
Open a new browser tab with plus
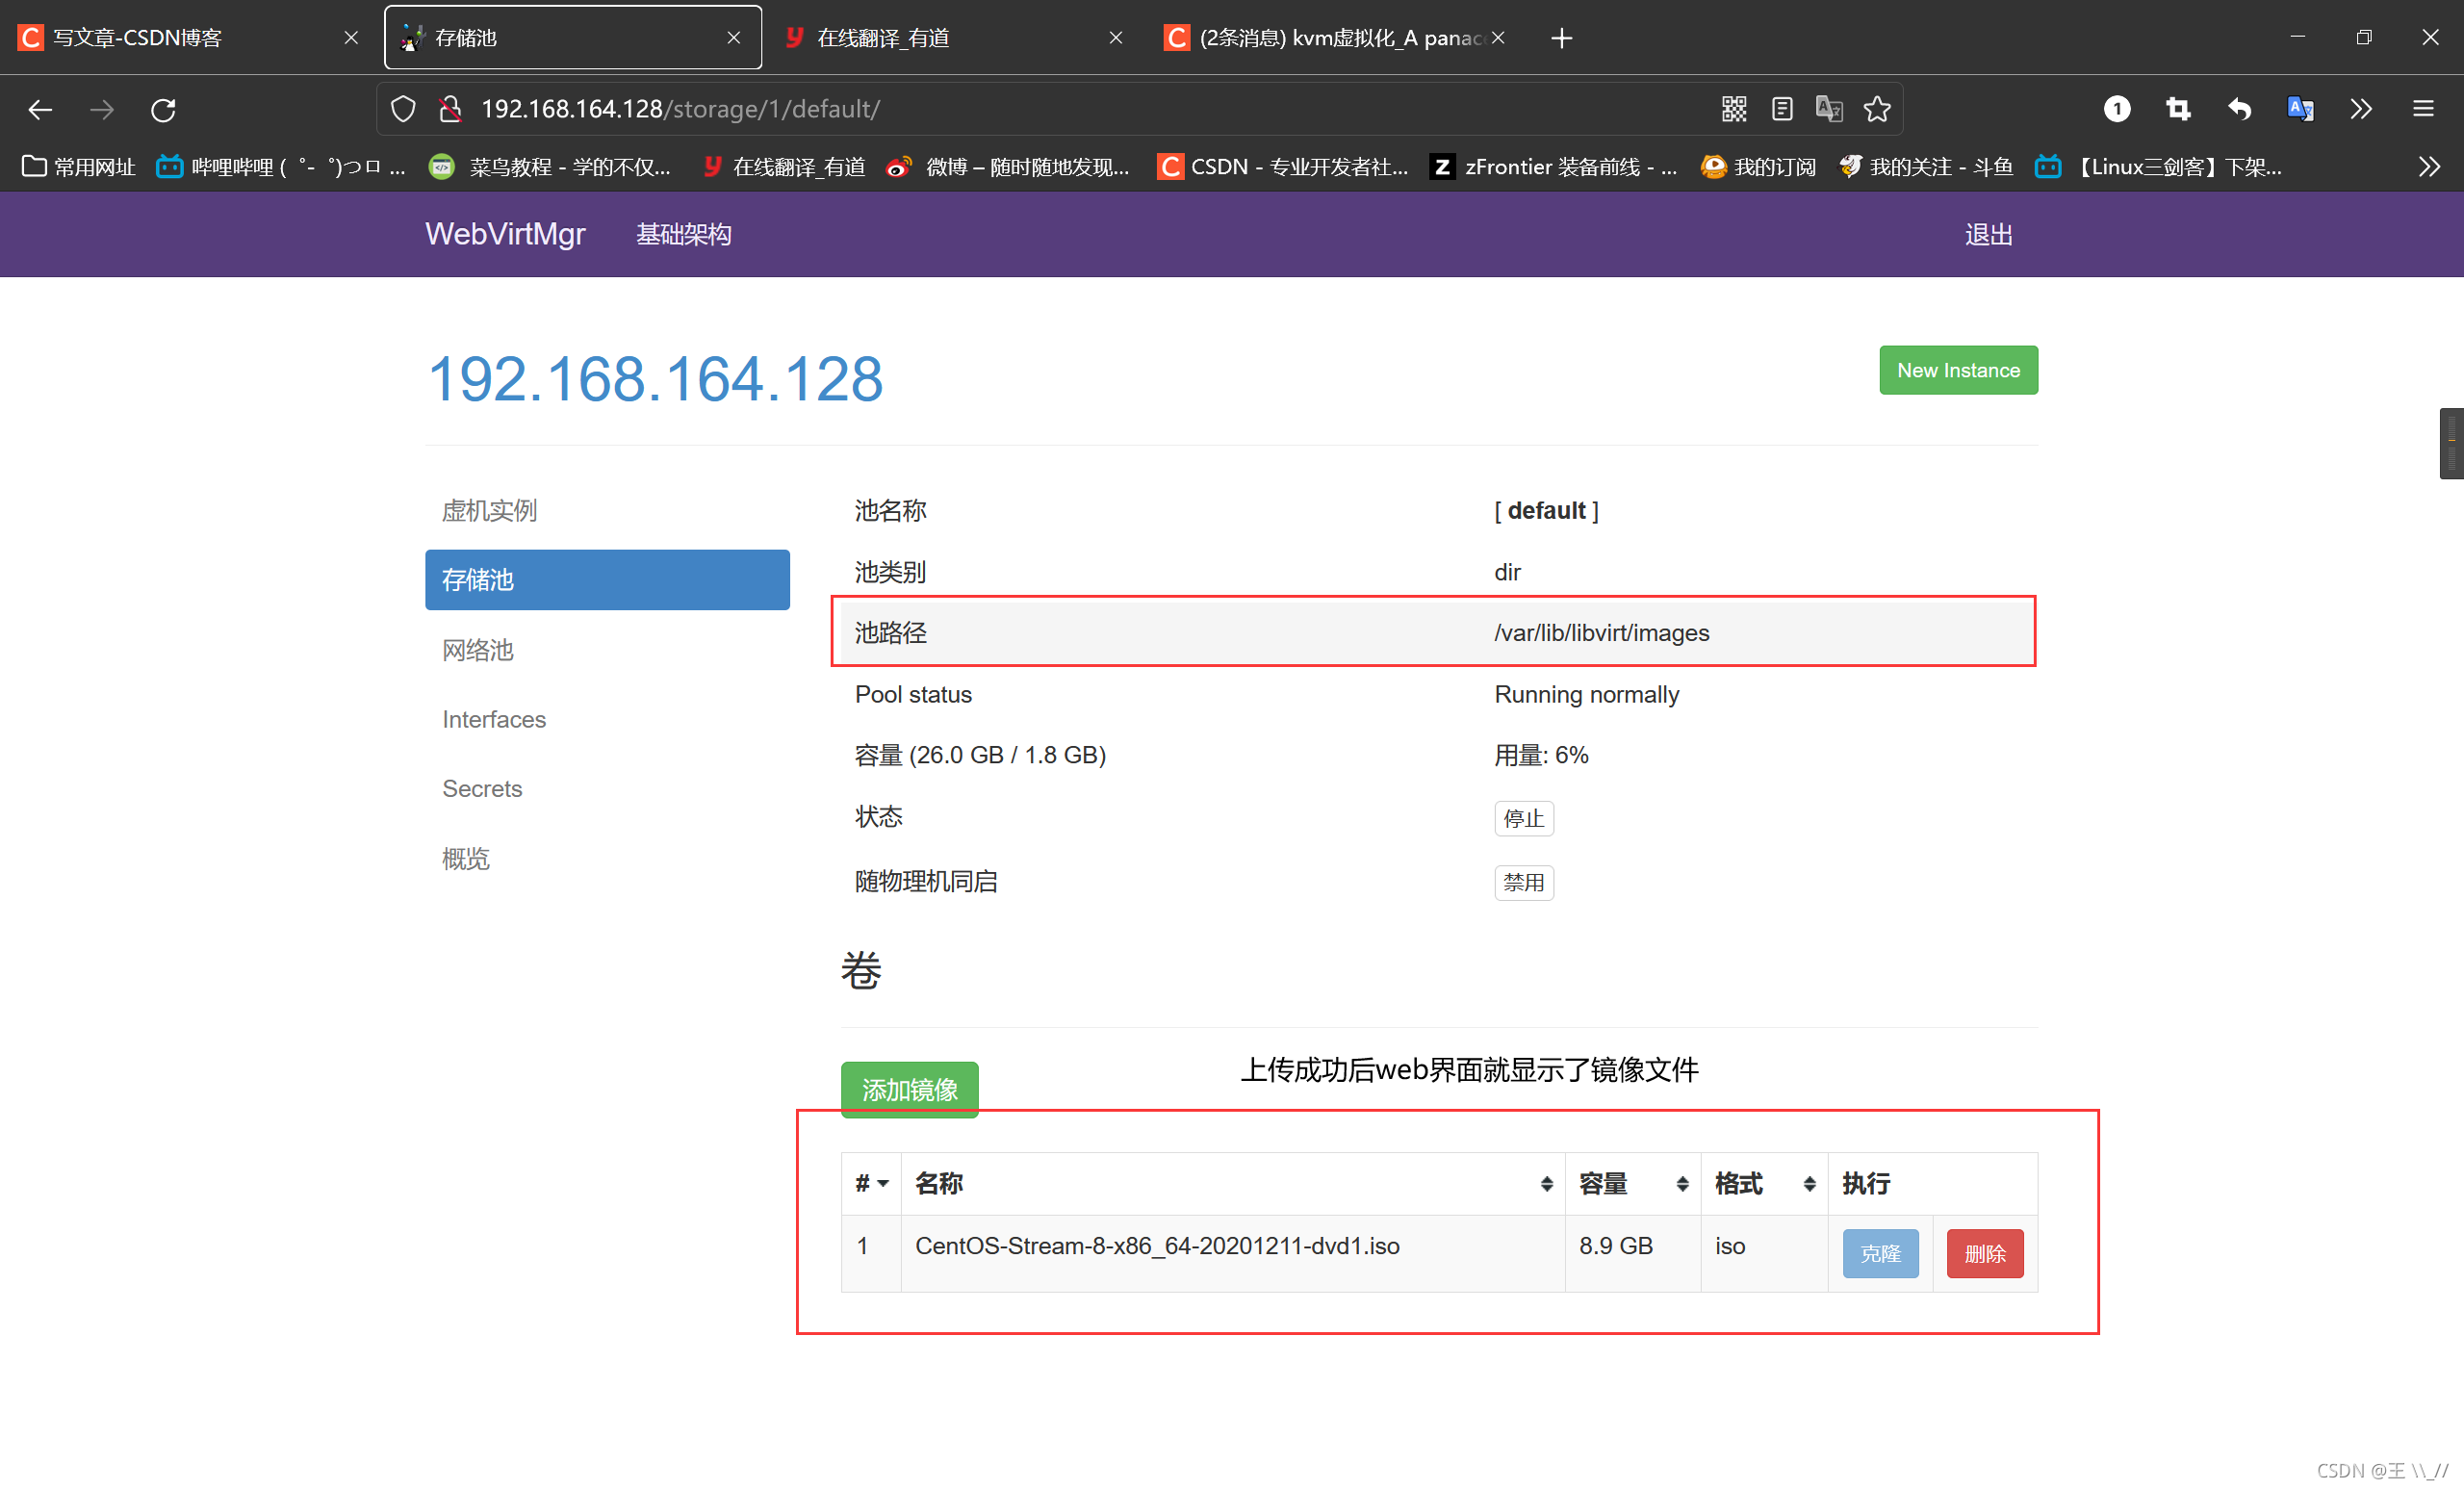1561,38
